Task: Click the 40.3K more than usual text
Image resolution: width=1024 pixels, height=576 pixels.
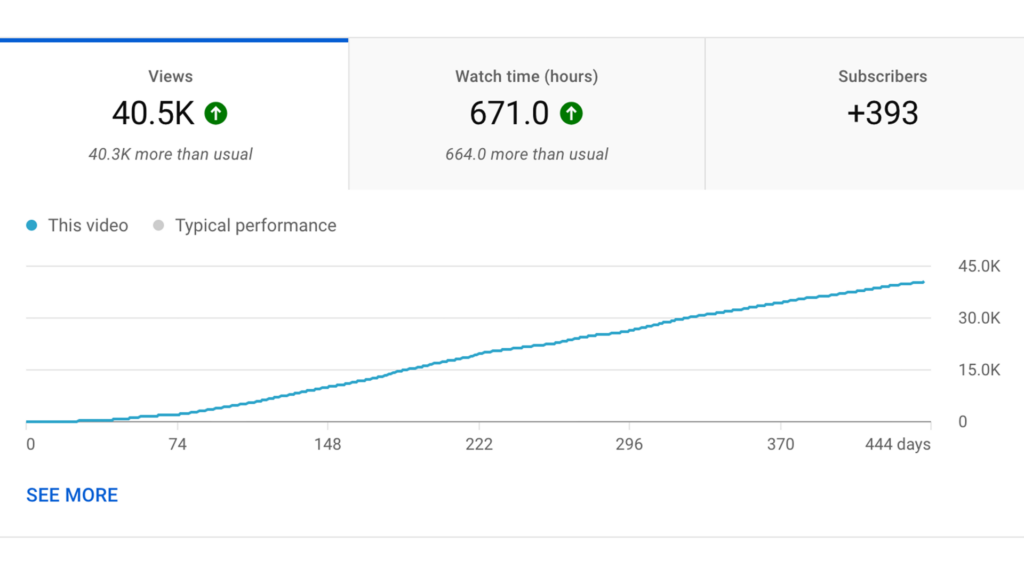Action: click(170, 154)
